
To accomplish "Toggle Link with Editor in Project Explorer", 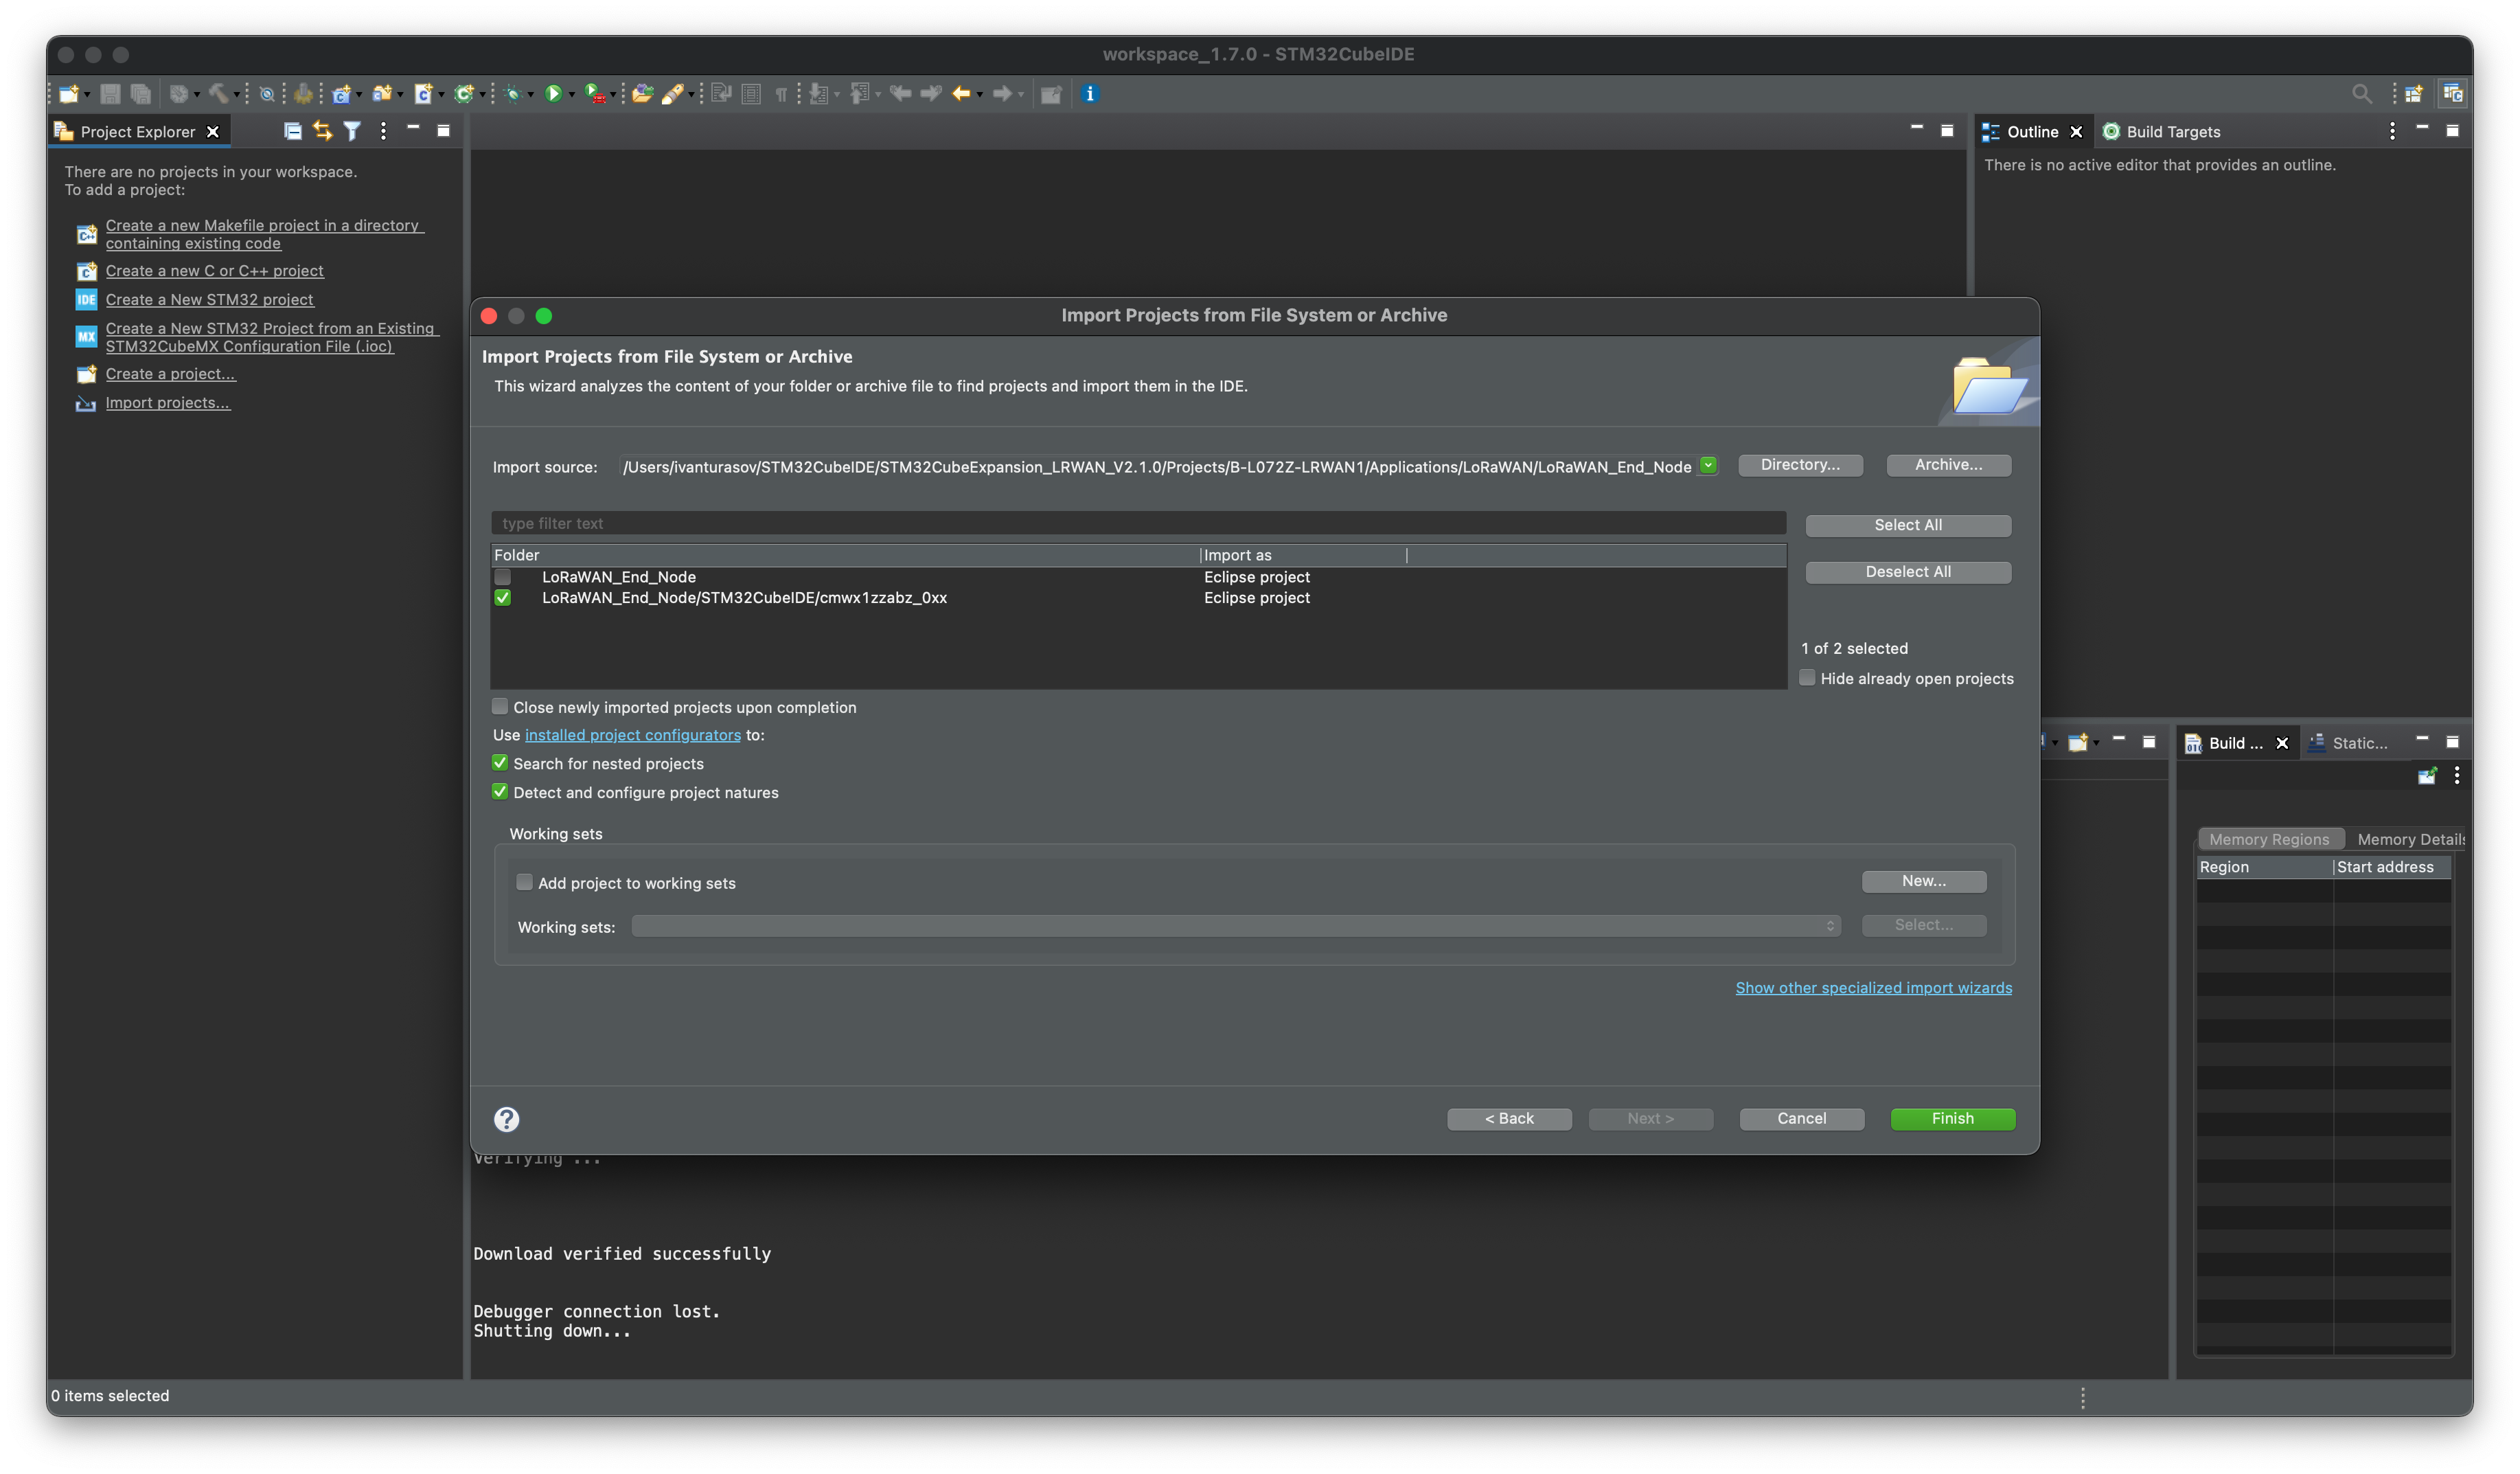I will click(x=322, y=131).
